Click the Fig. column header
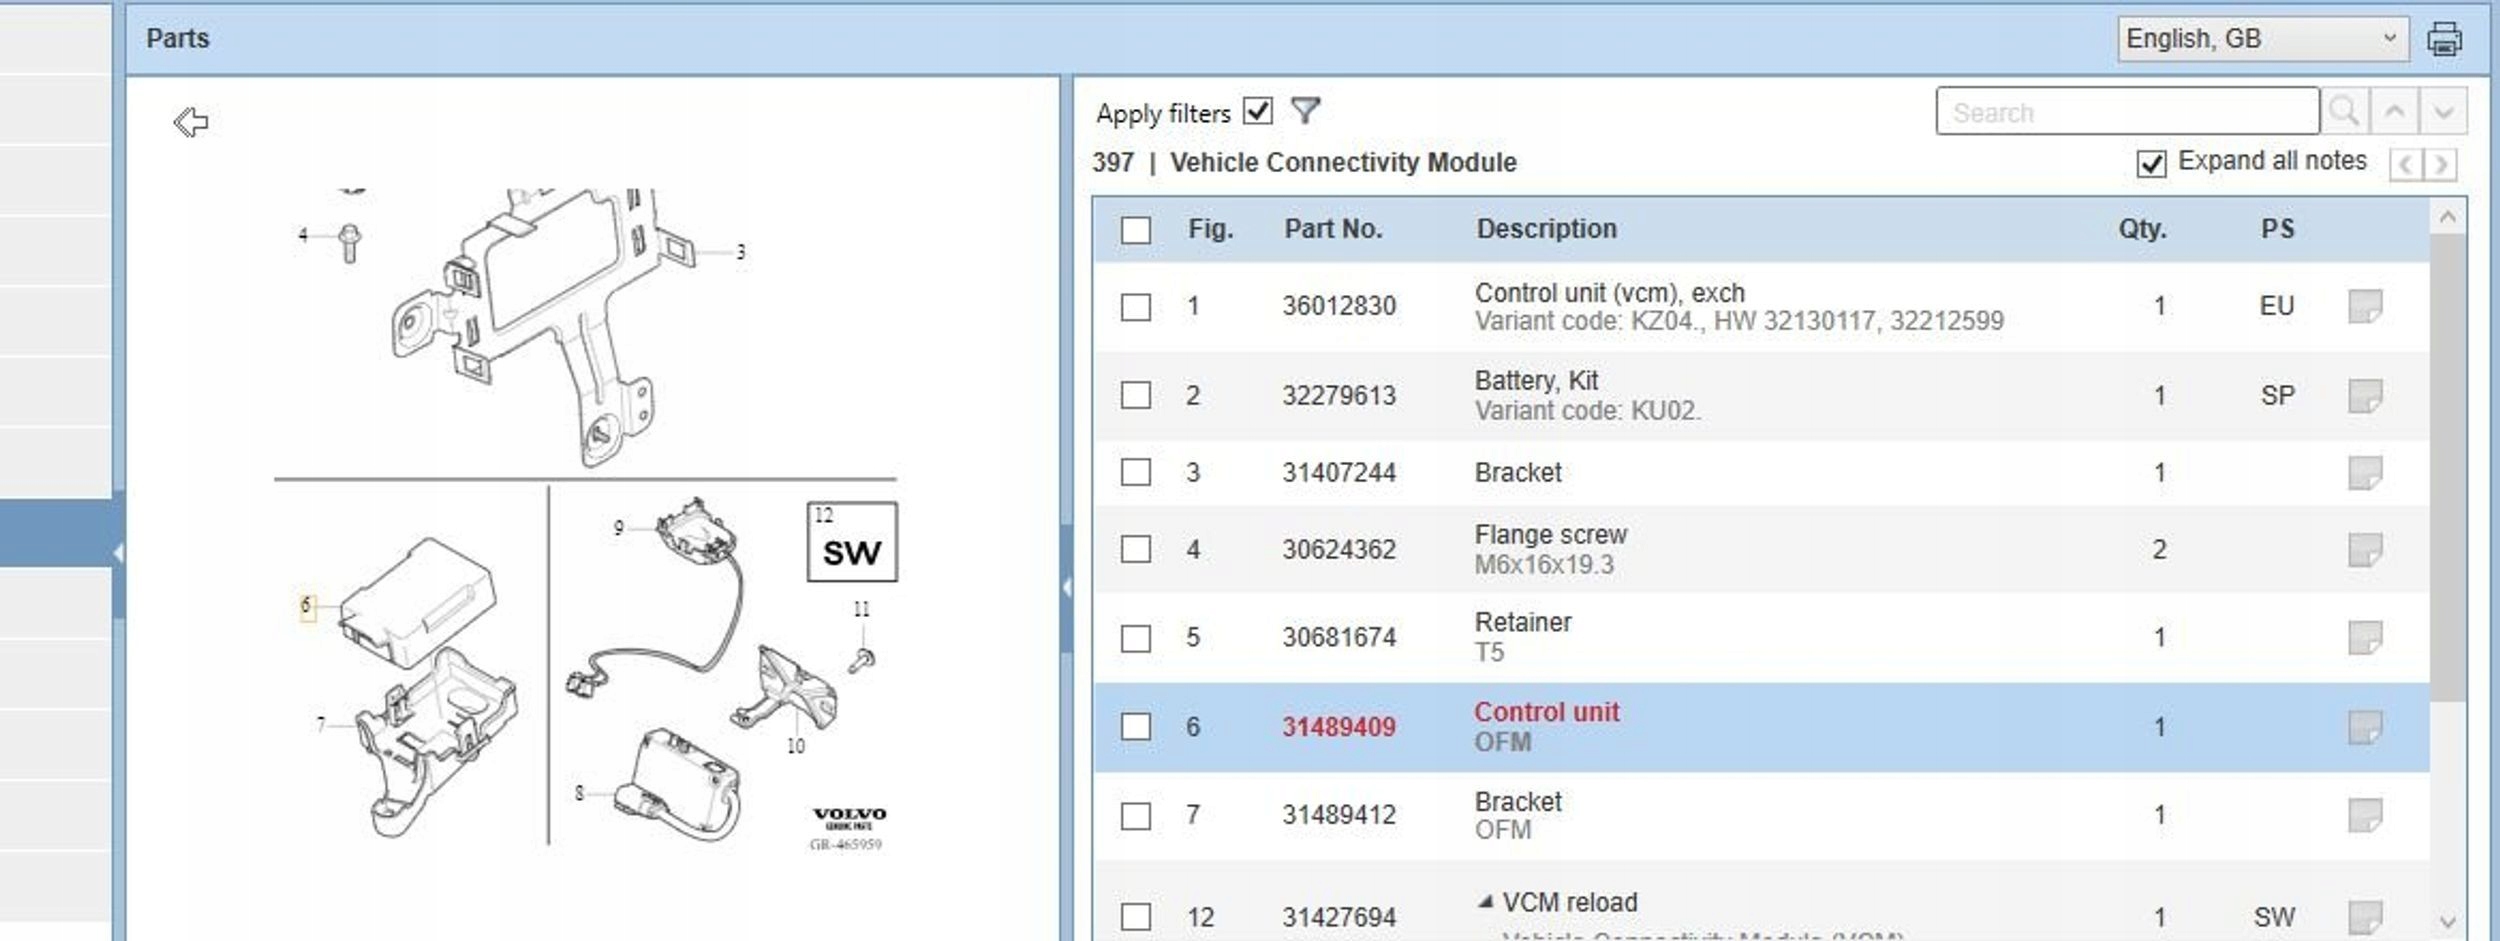The image size is (2500, 941). tap(1210, 229)
